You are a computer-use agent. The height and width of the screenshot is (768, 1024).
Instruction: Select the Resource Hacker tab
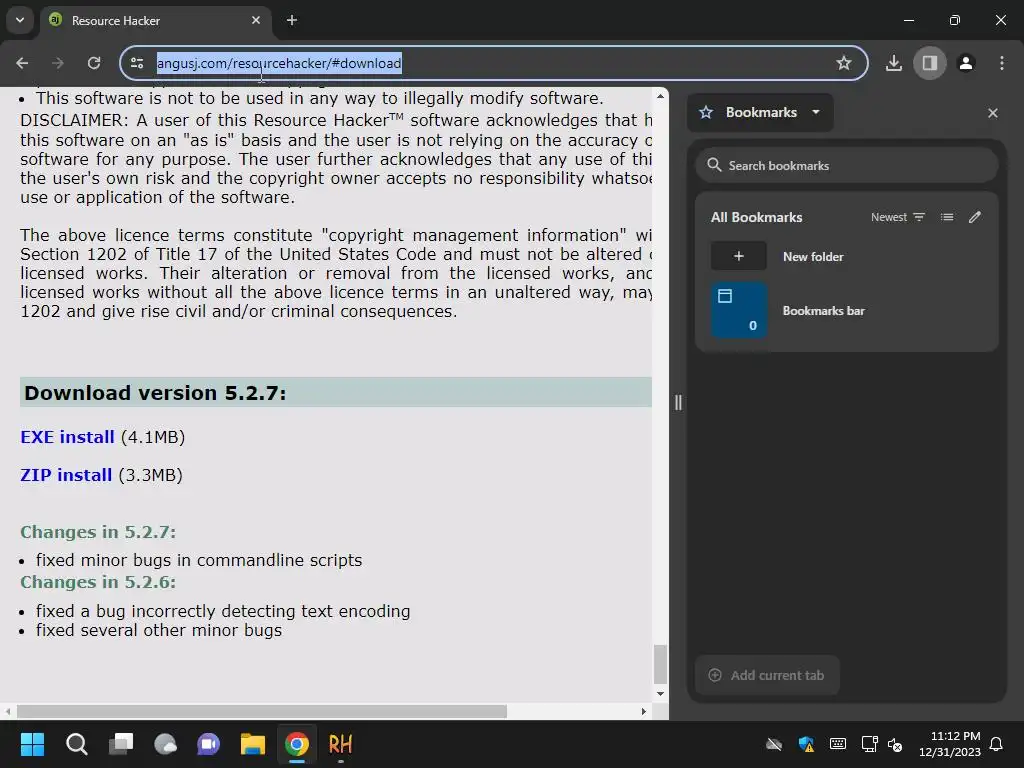coord(155,20)
